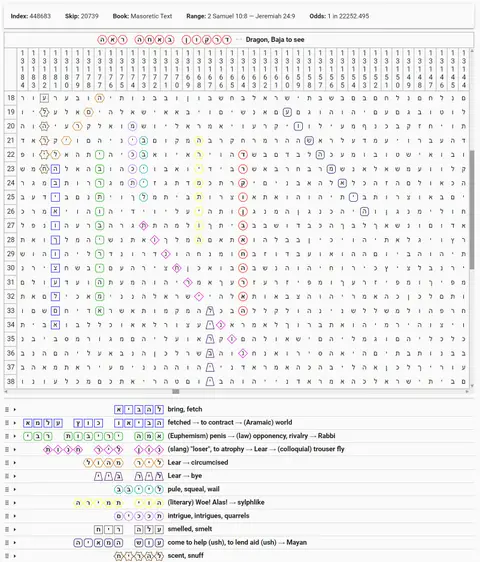Click the 'Odds: 1 in 22252.495' entry
480x562 pixels.
coord(339,16)
